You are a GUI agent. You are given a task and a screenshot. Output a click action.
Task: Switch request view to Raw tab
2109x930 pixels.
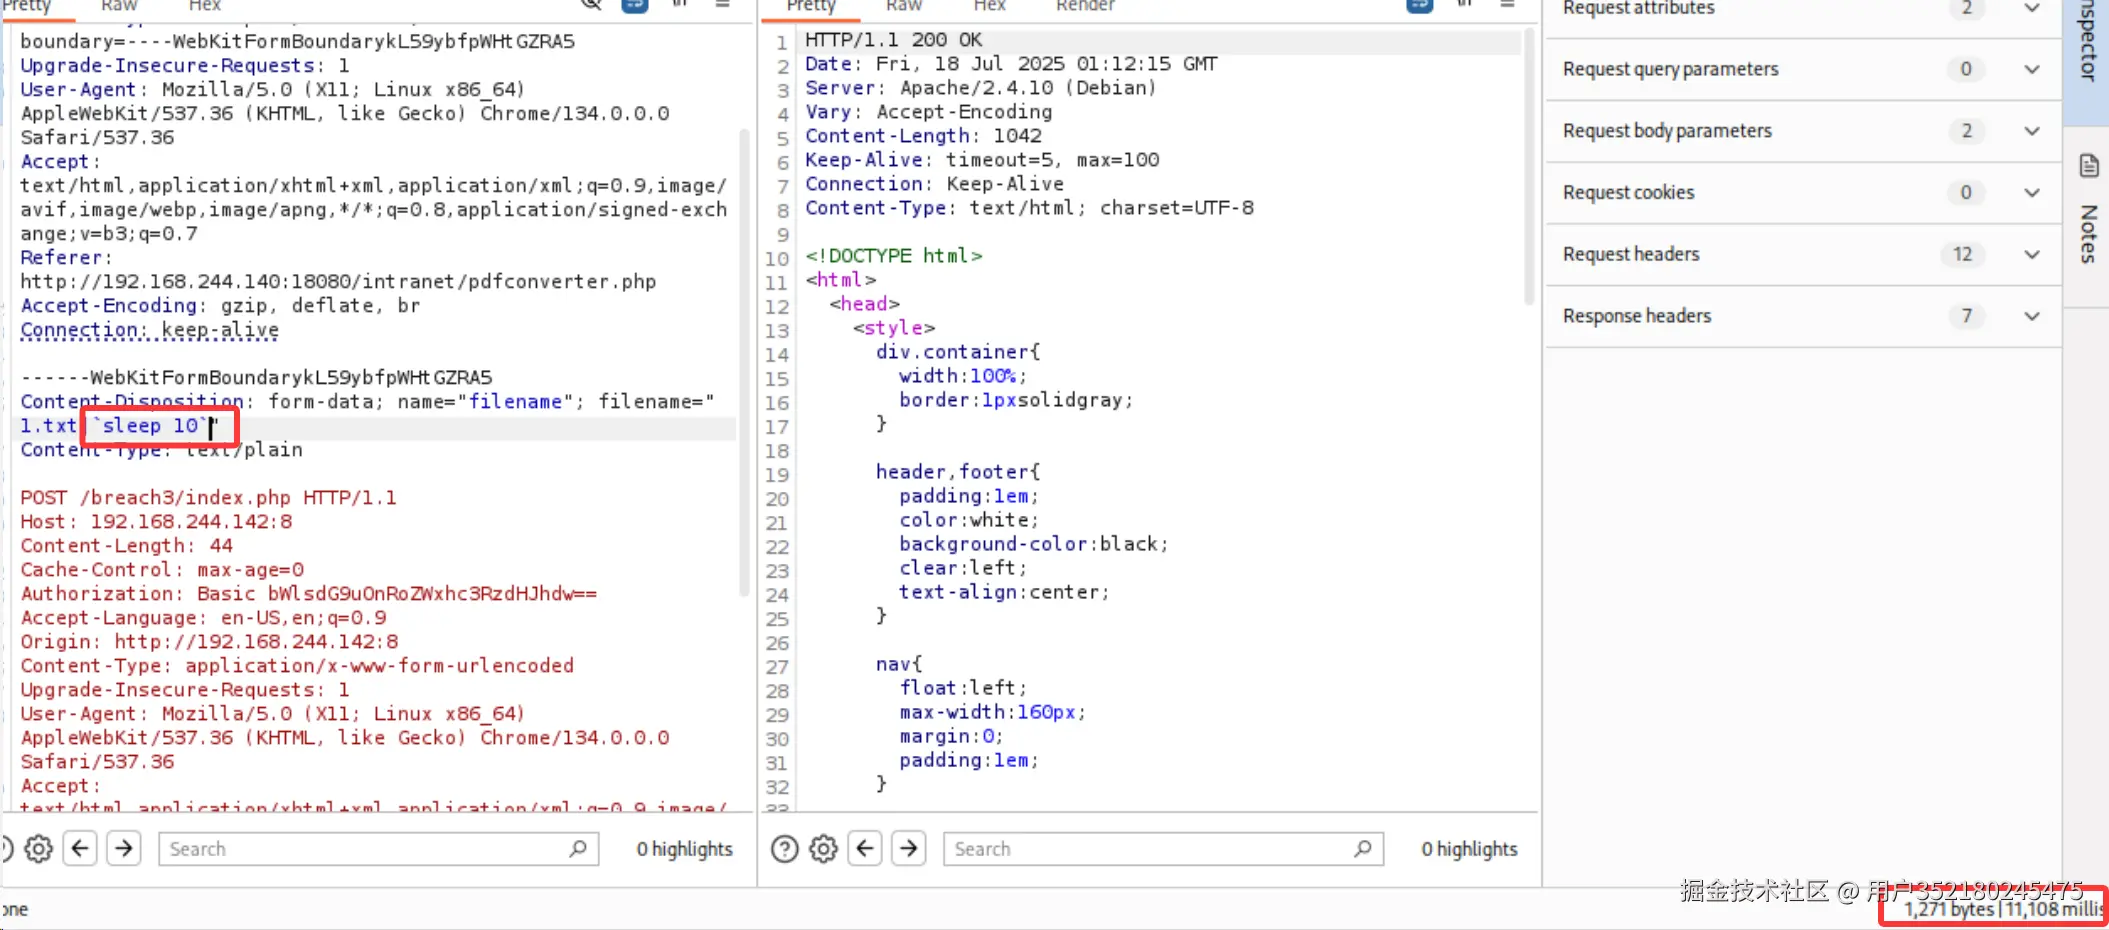[119, 6]
